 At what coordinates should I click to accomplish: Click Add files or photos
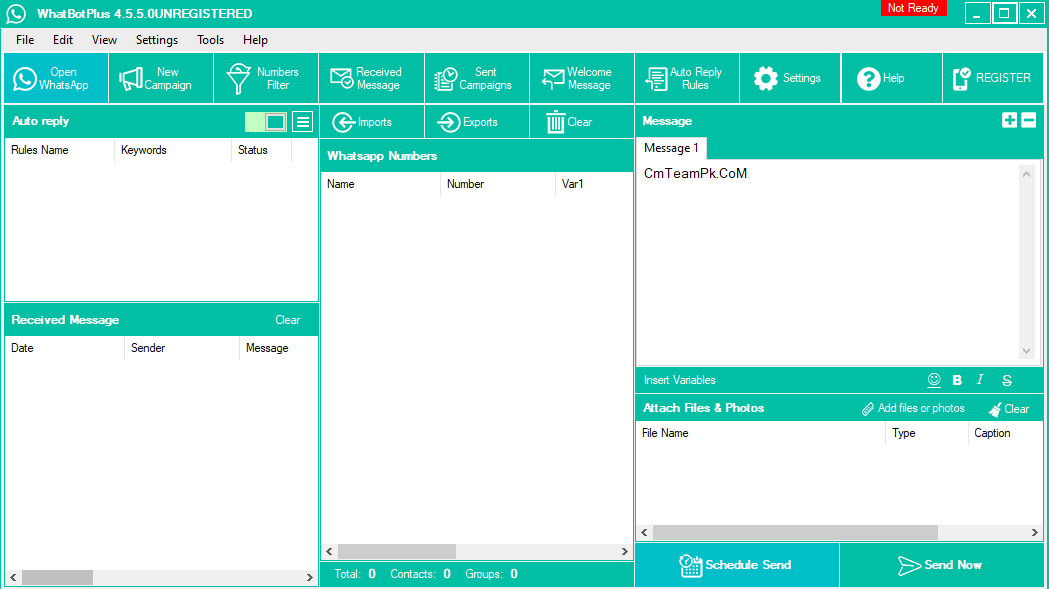point(913,408)
